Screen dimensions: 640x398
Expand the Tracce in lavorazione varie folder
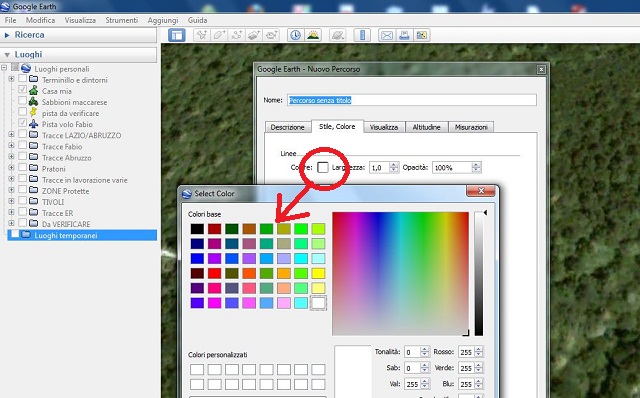(11, 179)
